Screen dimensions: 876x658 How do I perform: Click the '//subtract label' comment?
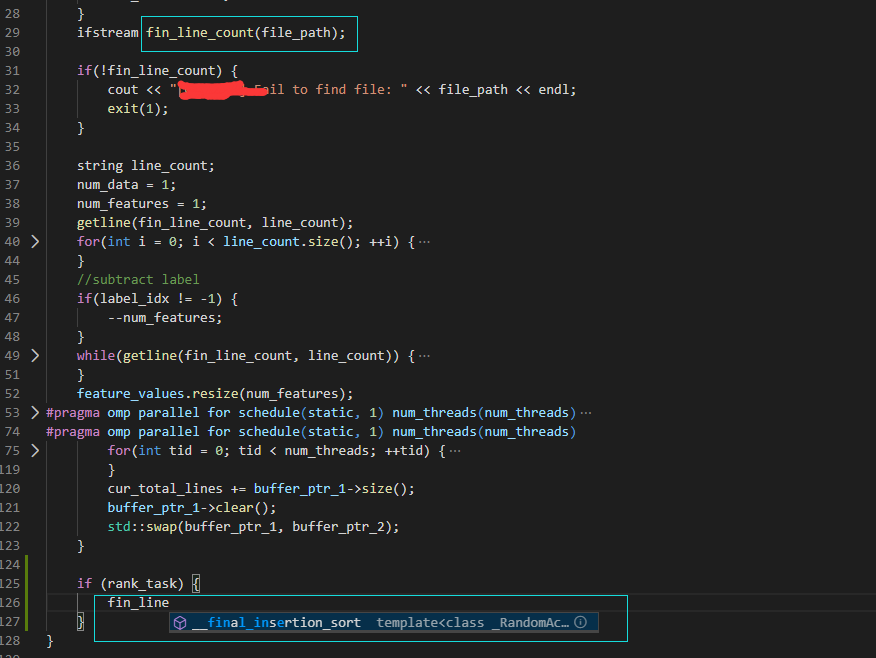pos(138,279)
